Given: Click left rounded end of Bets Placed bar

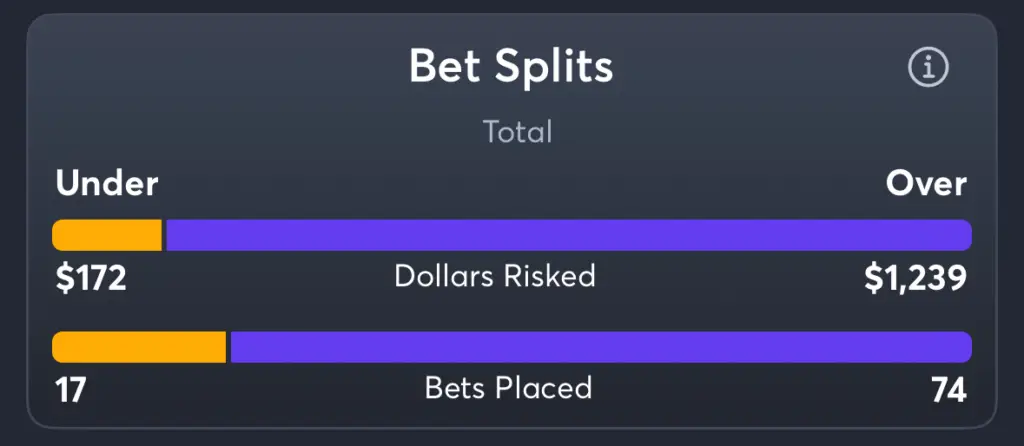Looking at the screenshot, I should (x=60, y=347).
